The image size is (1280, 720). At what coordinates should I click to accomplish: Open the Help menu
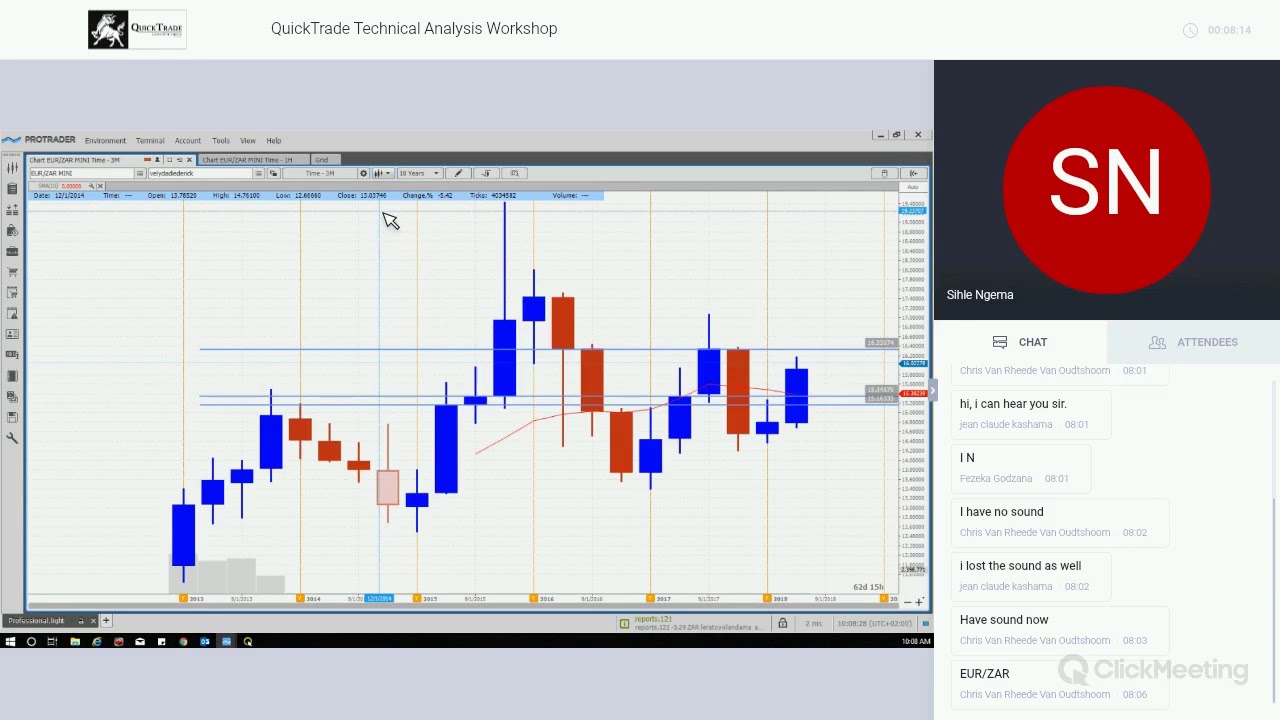click(274, 140)
